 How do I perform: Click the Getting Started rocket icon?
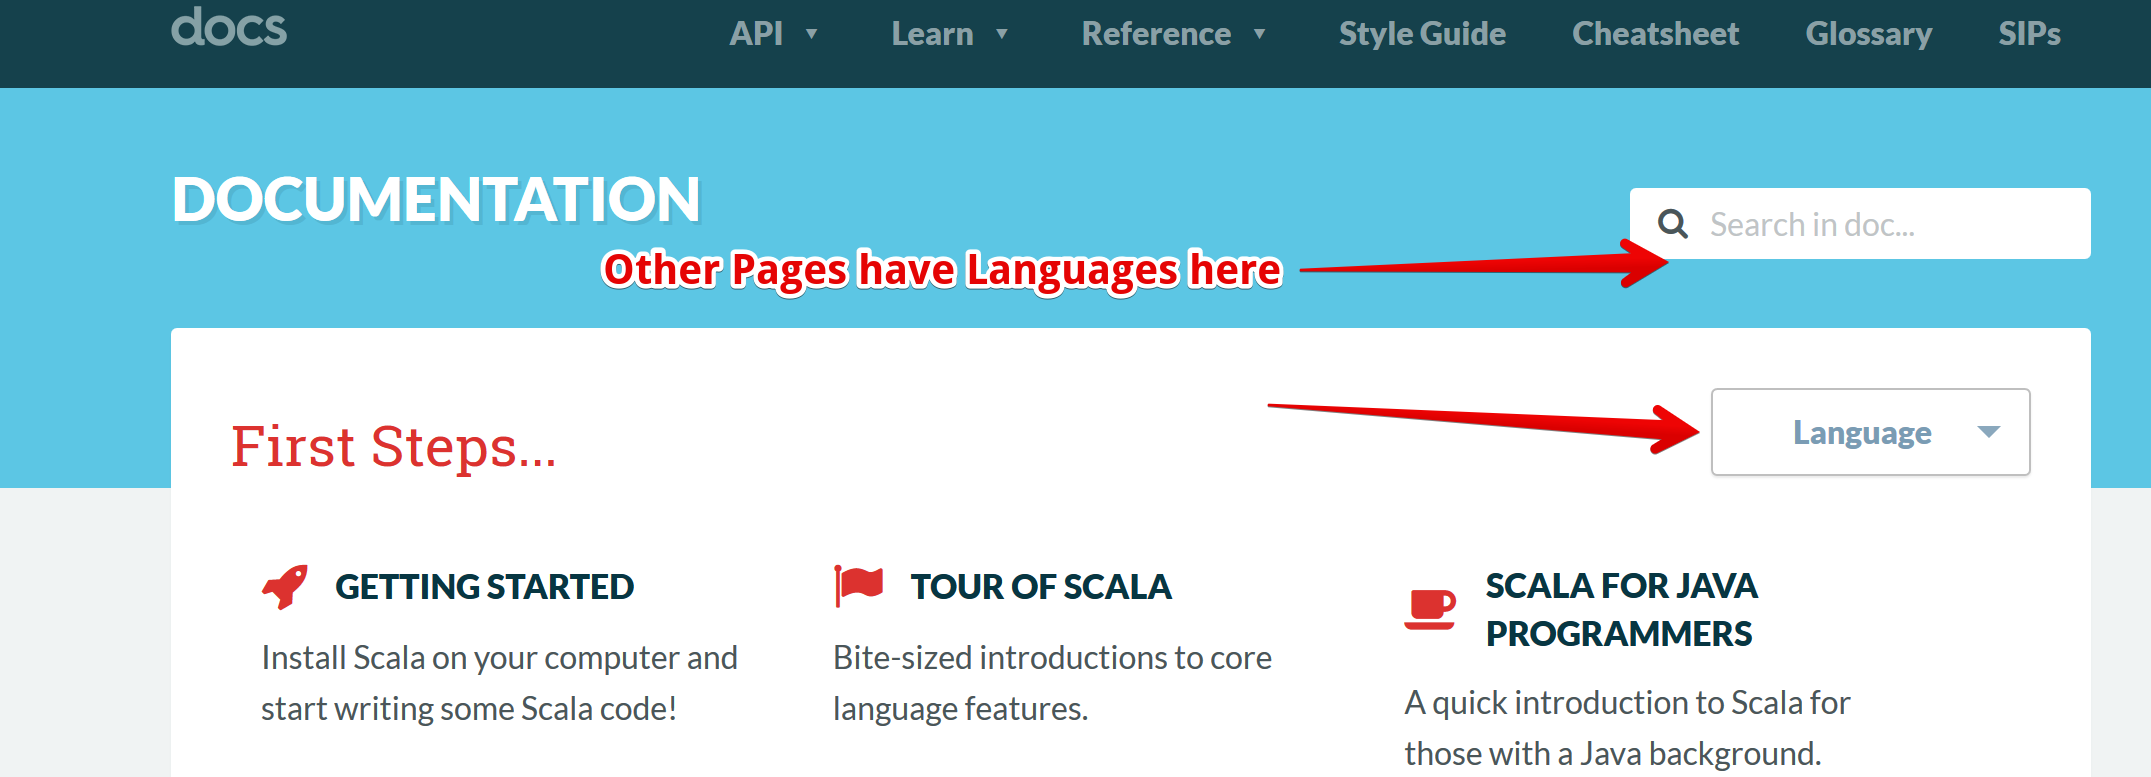tap(285, 587)
